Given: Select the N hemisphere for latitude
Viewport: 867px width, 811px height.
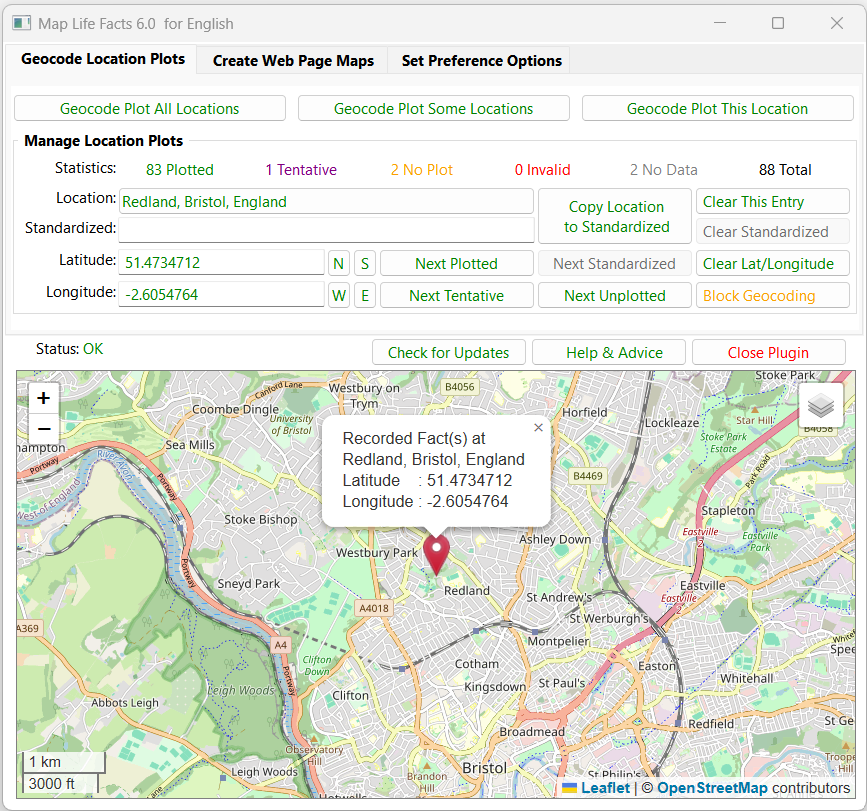Looking at the screenshot, I should [x=338, y=262].
